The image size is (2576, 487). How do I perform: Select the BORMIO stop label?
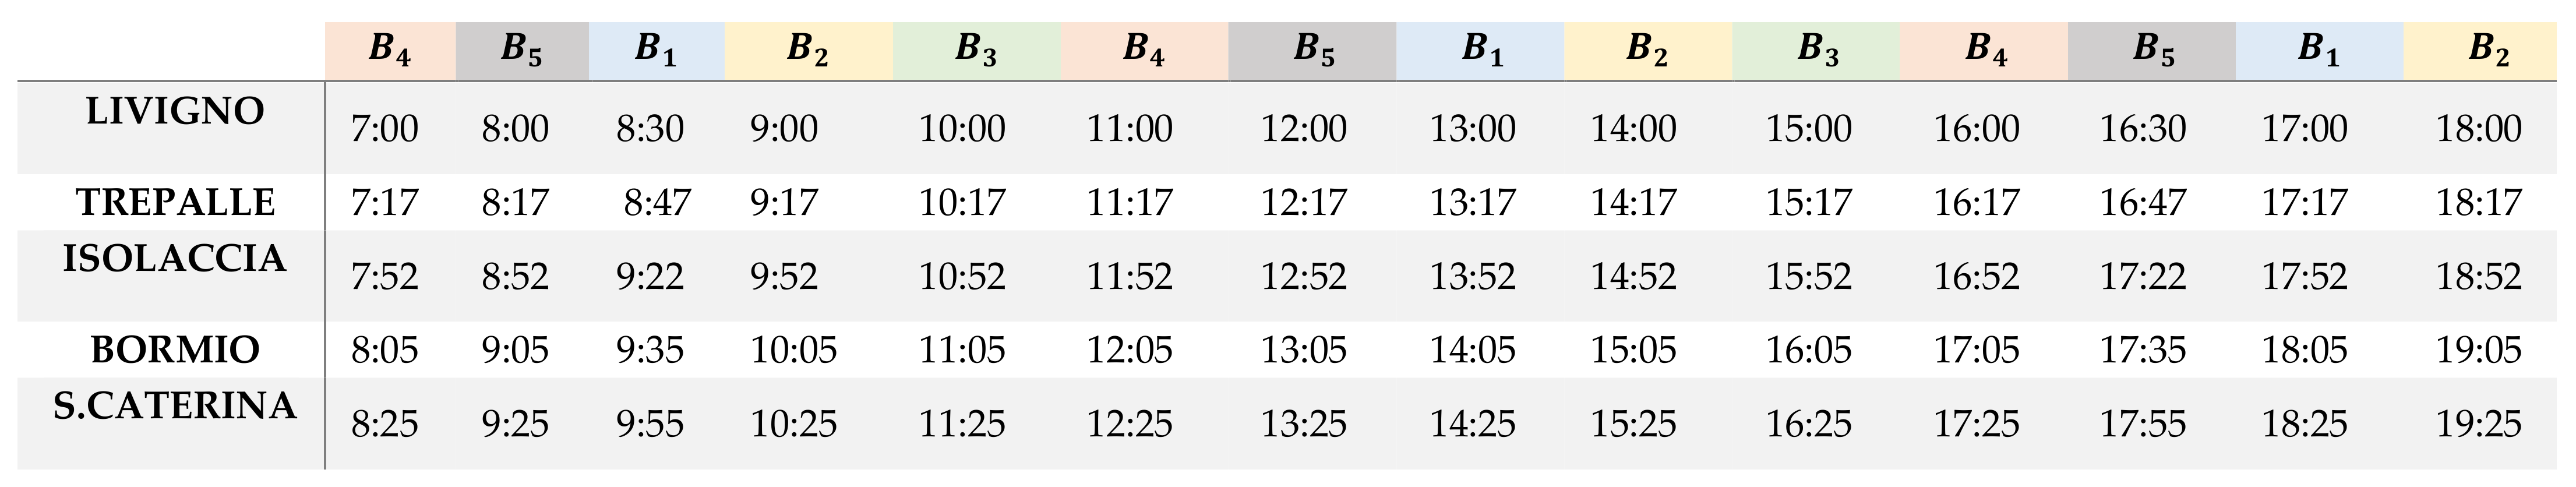(x=175, y=350)
